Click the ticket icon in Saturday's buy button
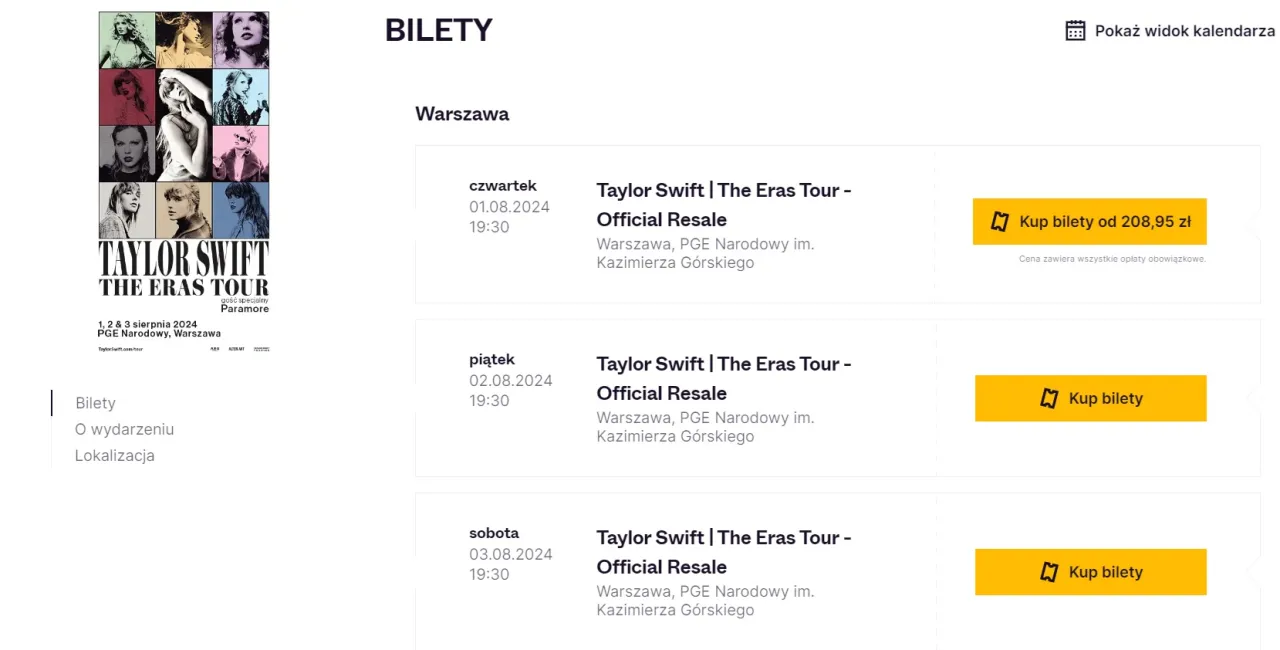Image resolution: width=1280 pixels, height=650 pixels. (1049, 572)
